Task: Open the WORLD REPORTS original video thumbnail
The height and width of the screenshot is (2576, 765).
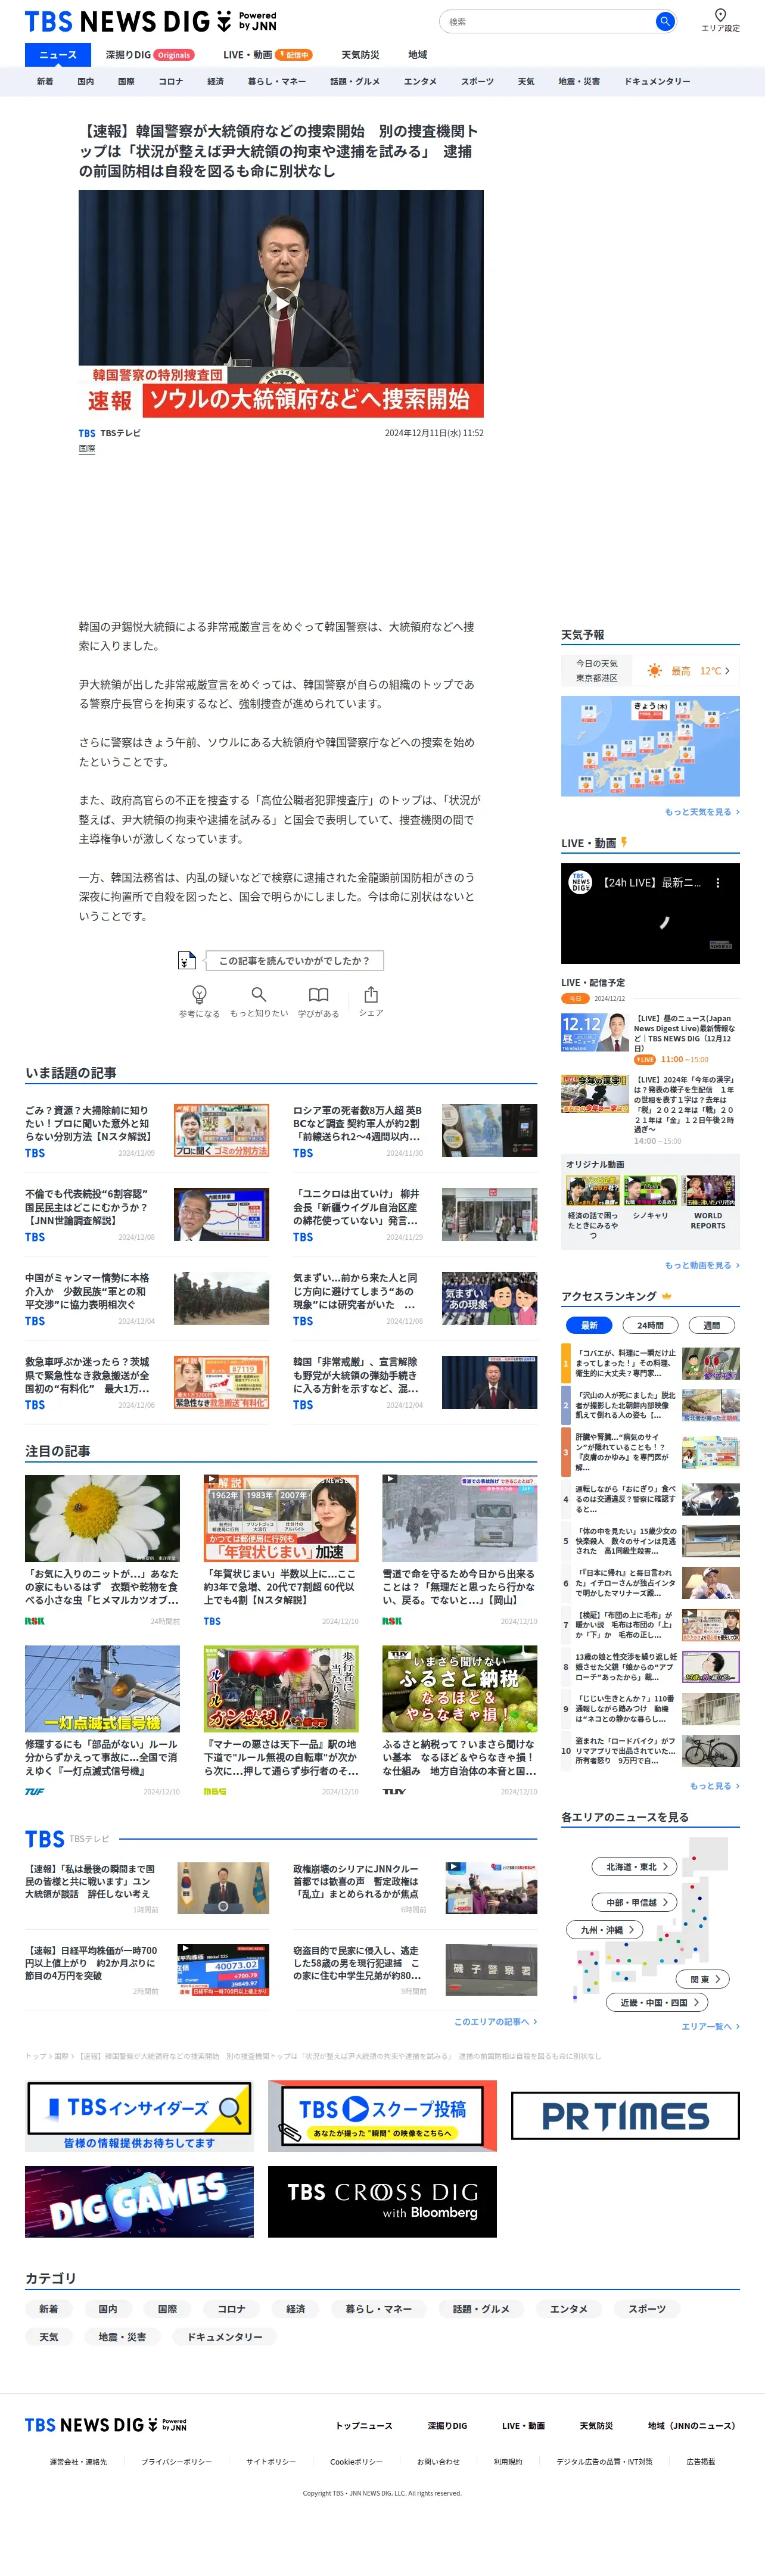Action: tap(708, 1190)
